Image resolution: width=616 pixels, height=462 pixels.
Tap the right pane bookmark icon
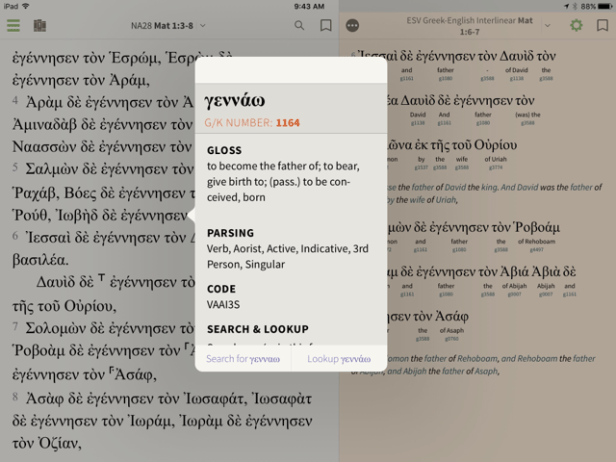(602, 25)
